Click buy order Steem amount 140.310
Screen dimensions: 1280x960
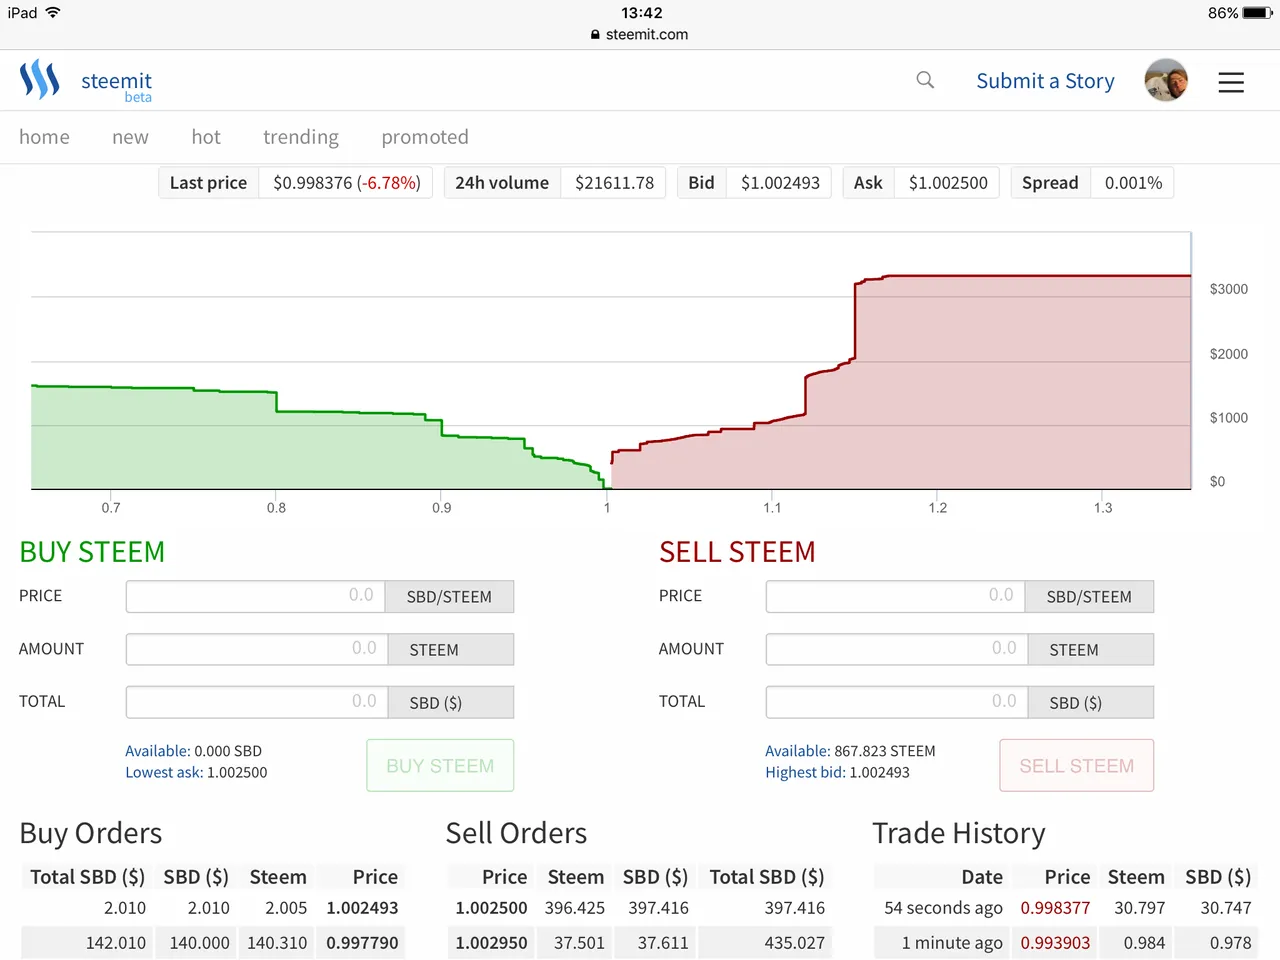[277, 943]
